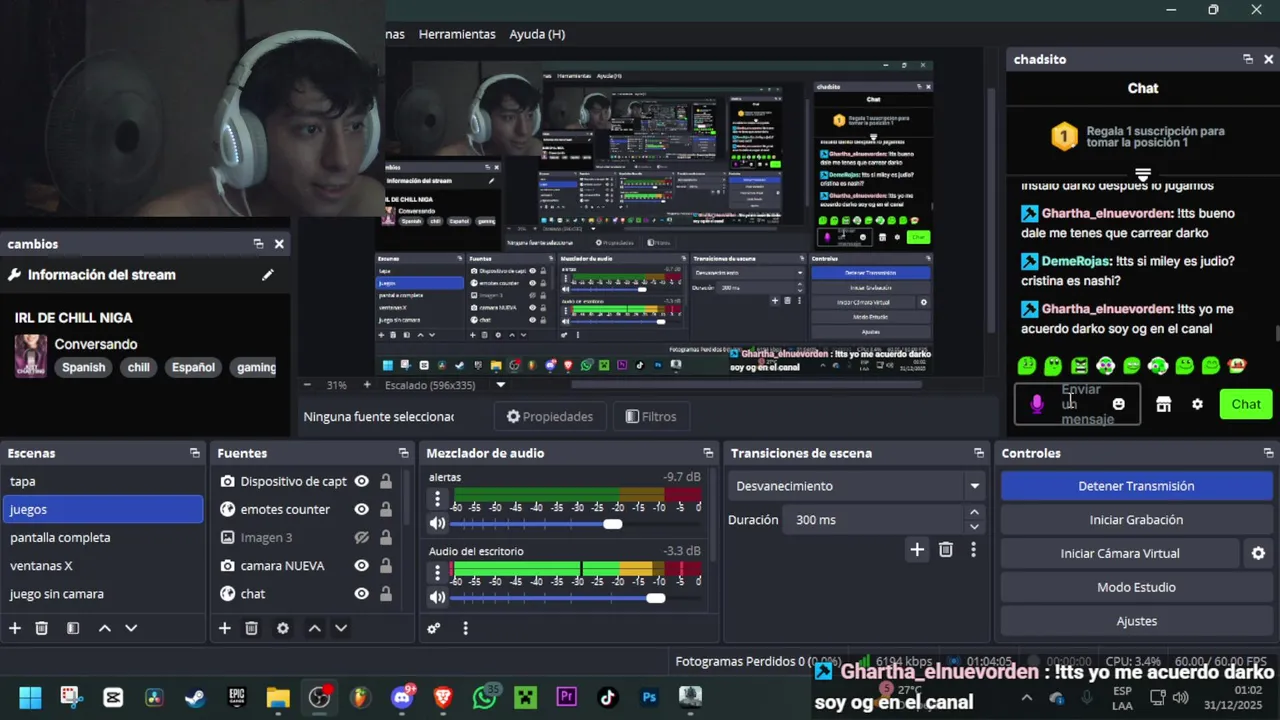The image size is (1280, 720).
Task: Send message with green Chat button
Action: [x=1246, y=404]
